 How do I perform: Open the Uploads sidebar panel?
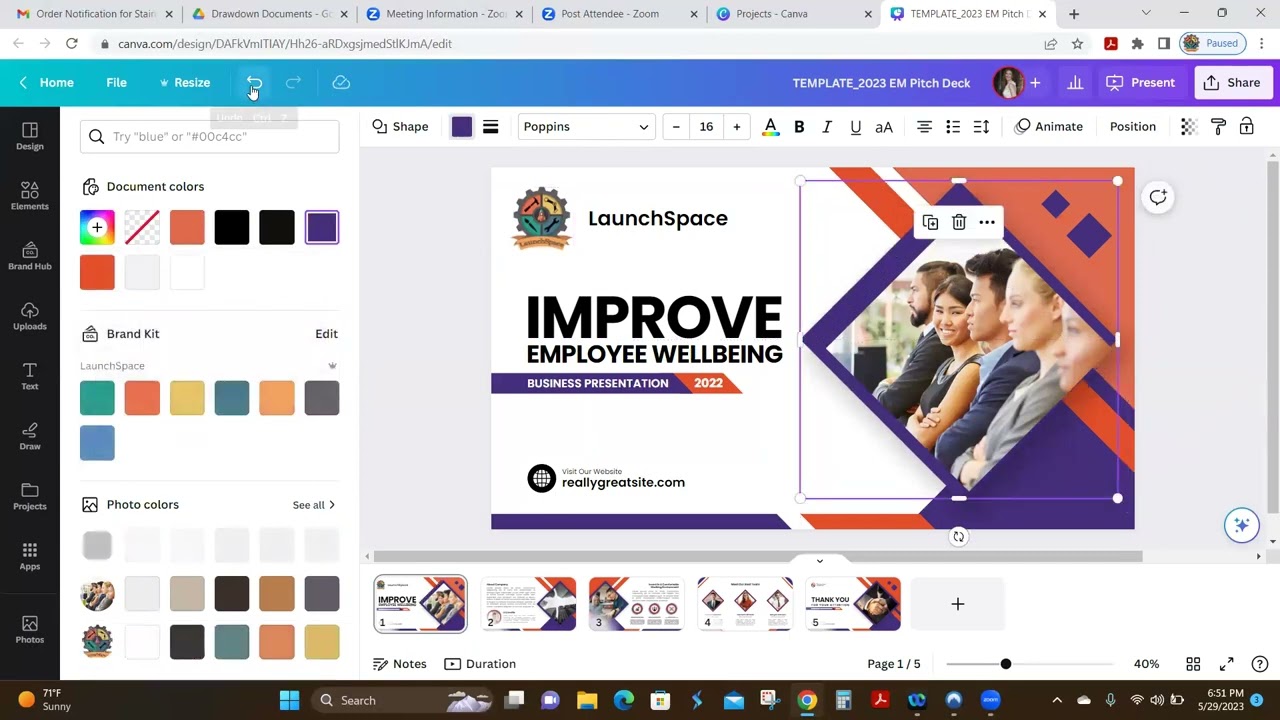click(30, 316)
